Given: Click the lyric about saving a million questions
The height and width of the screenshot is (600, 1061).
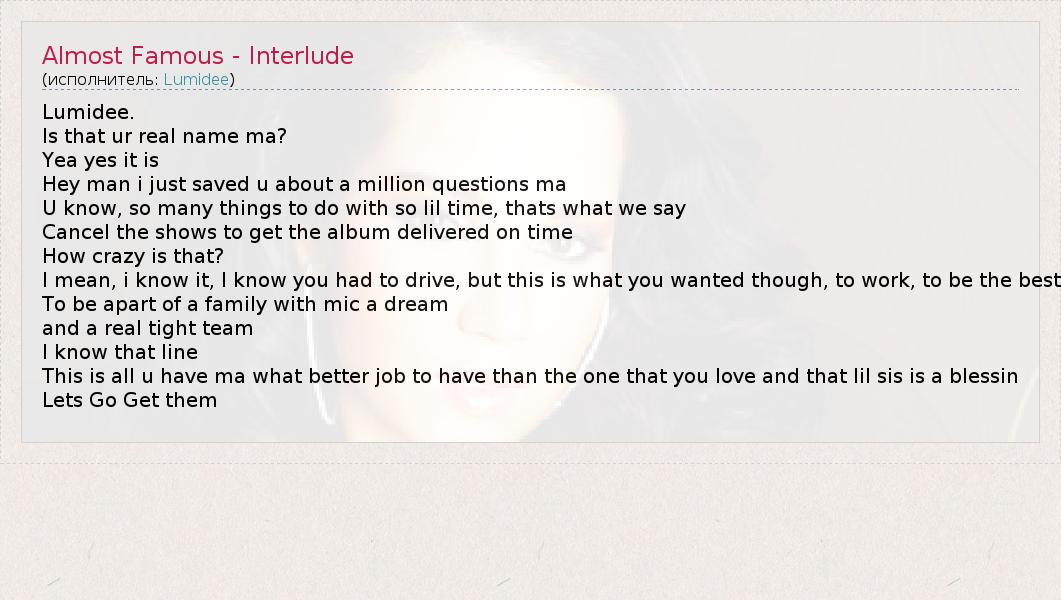Looking at the screenshot, I should click(304, 184).
